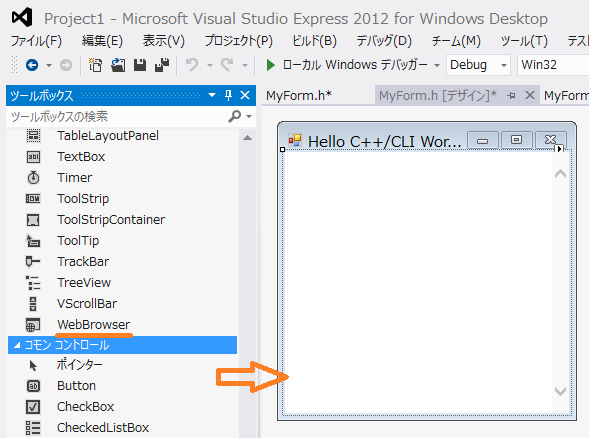Select the TableLayoutPanel icon in toolbox
The image size is (589, 438).
33,136
